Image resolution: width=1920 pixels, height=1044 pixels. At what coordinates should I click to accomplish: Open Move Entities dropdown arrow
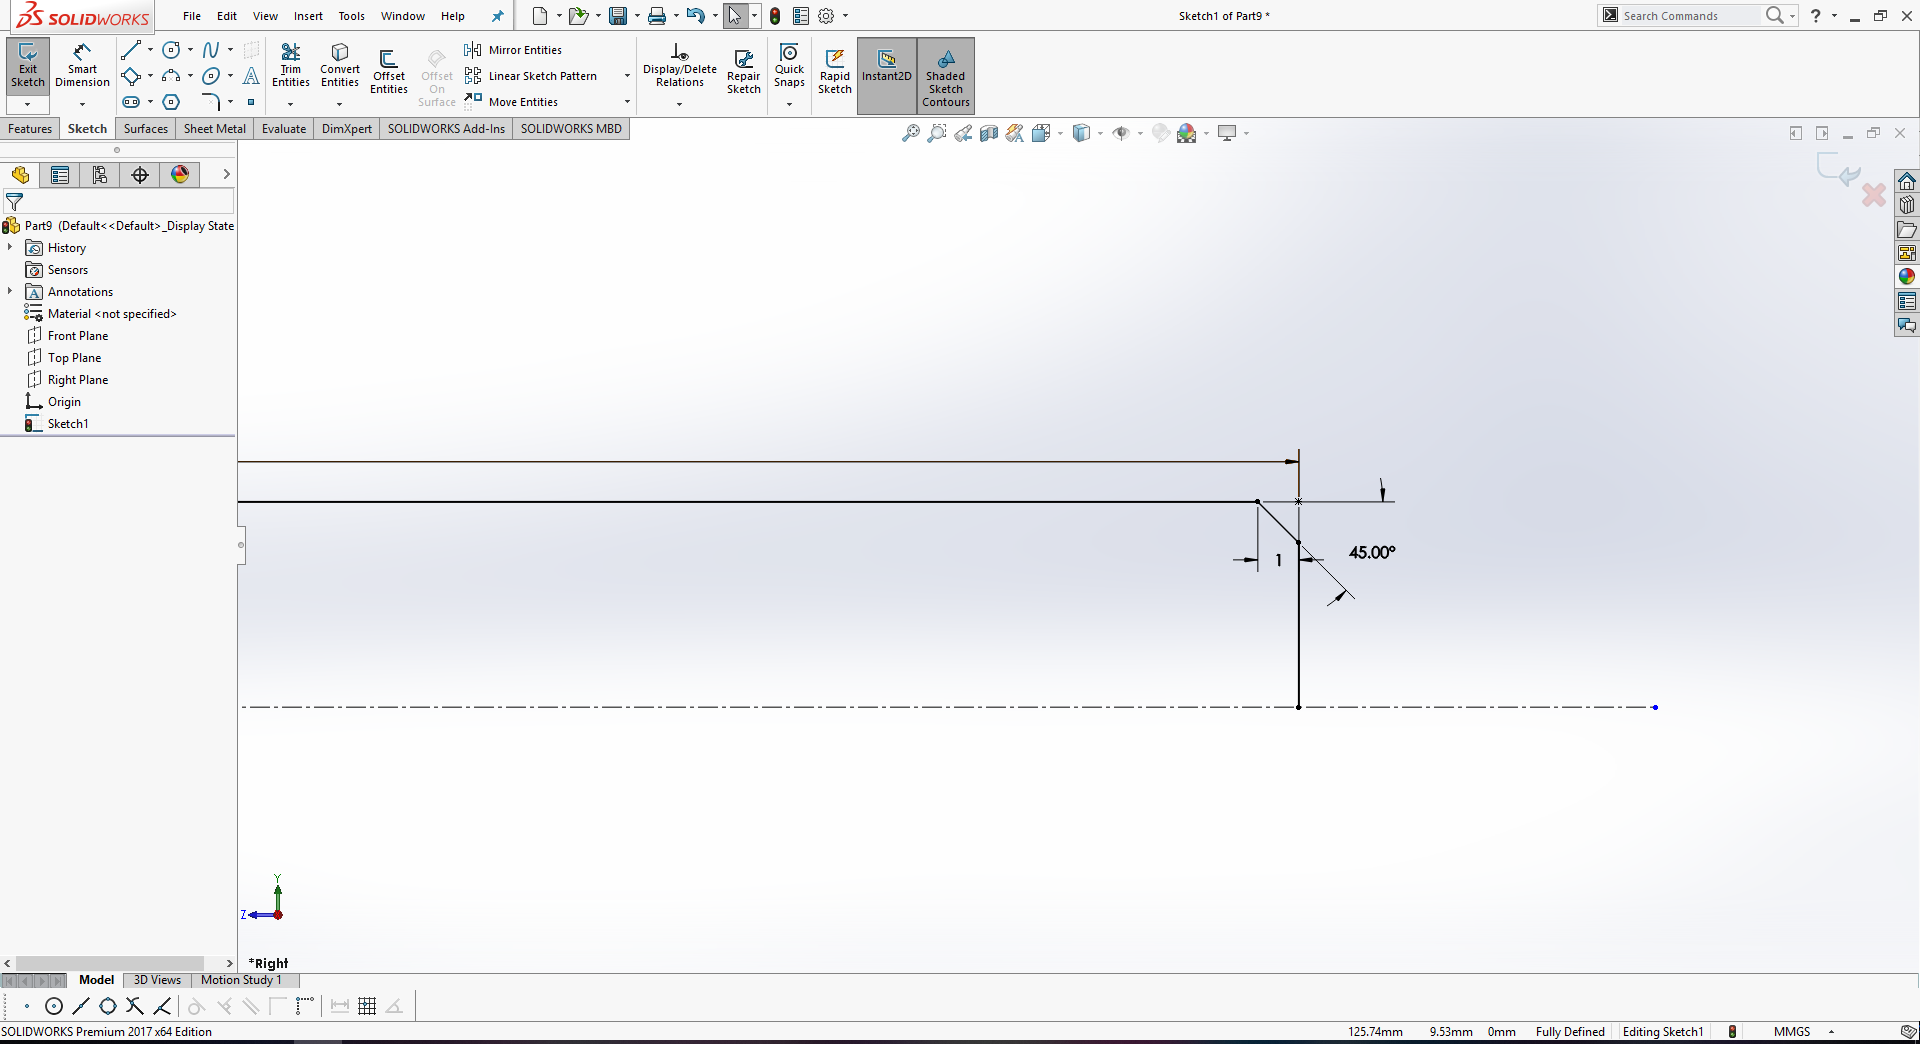tap(627, 102)
